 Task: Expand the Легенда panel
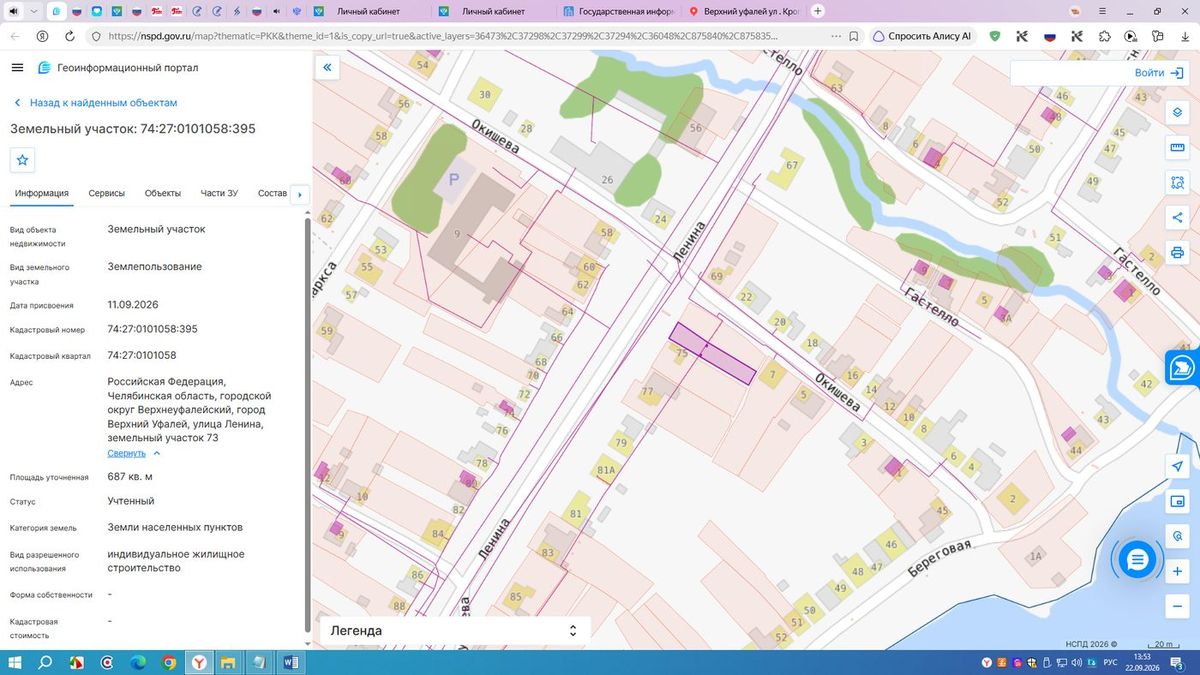point(455,631)
